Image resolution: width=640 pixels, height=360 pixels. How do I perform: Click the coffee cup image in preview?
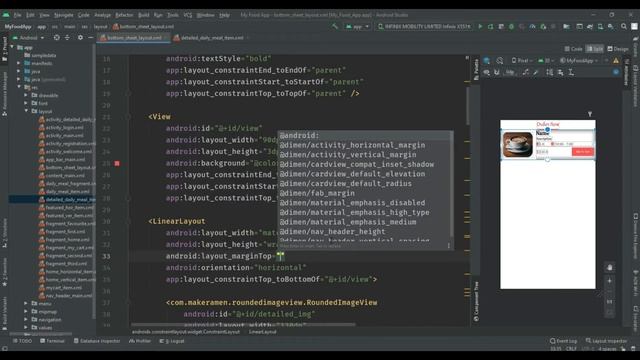(517, 144)
